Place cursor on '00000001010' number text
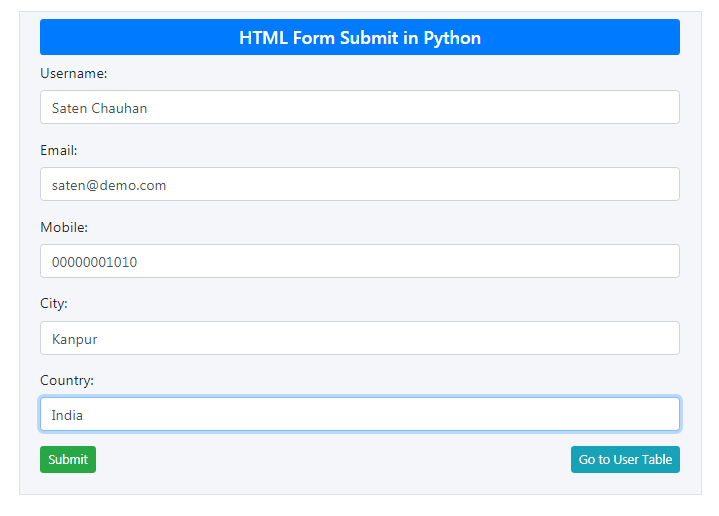 click(x=94, y=262)
